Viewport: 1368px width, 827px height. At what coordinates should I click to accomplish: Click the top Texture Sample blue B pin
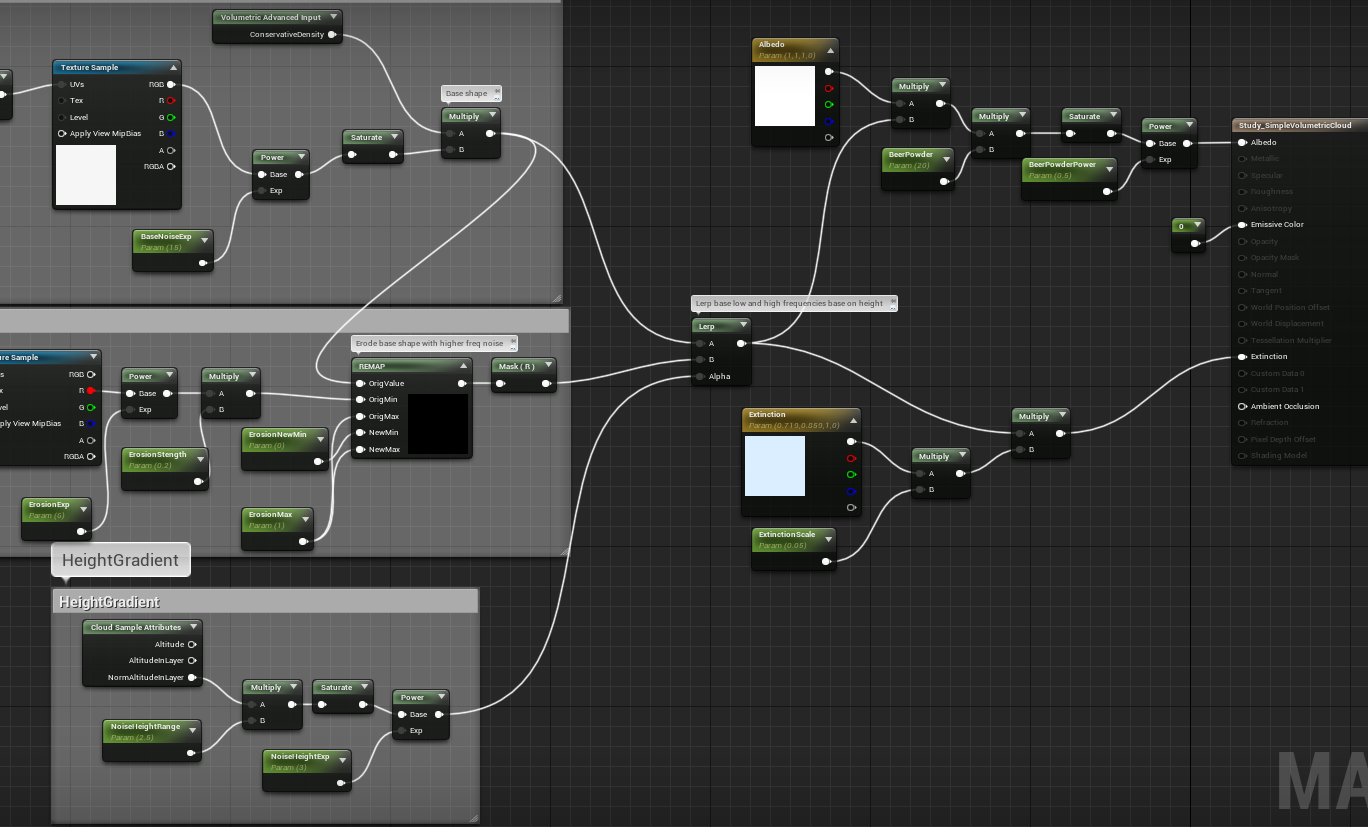click(x=171, y=133)
